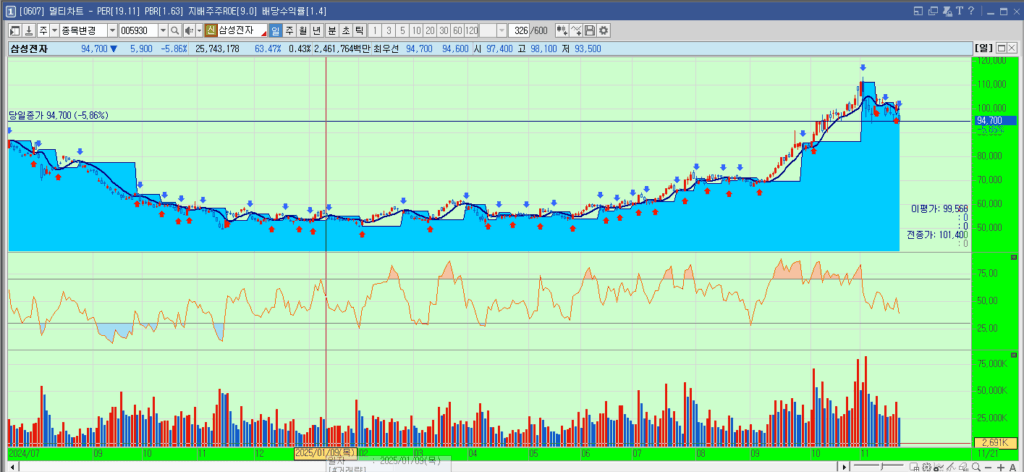This screenshot has width=1024, height=472.
Task: Switch to 분 (minute) chart period
Action: pyautogui.click(x=331, y=31)
